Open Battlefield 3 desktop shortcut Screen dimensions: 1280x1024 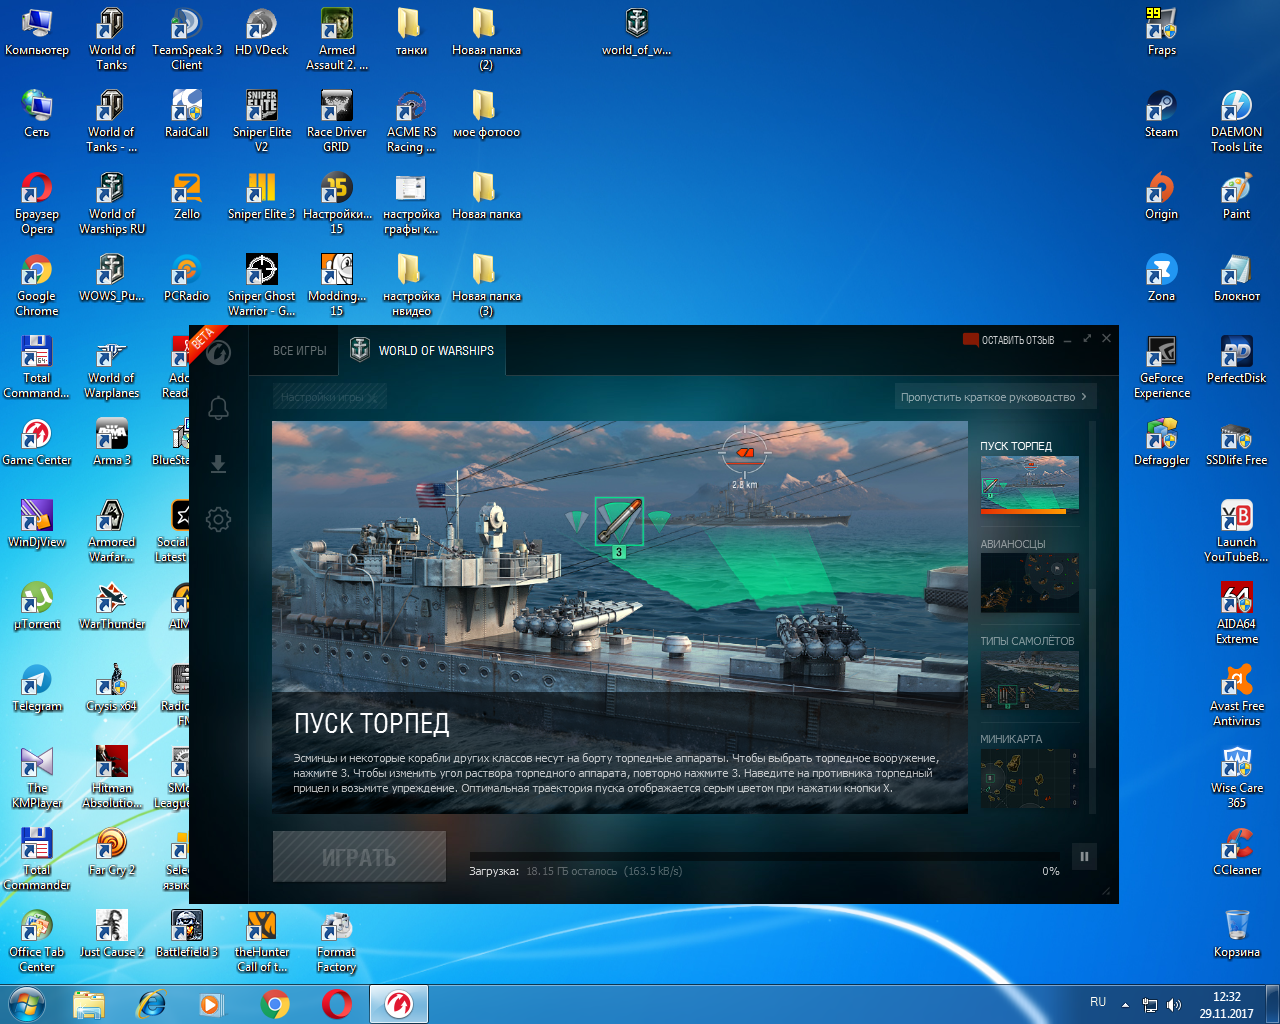pyautogui.click(x=187, y=934)
